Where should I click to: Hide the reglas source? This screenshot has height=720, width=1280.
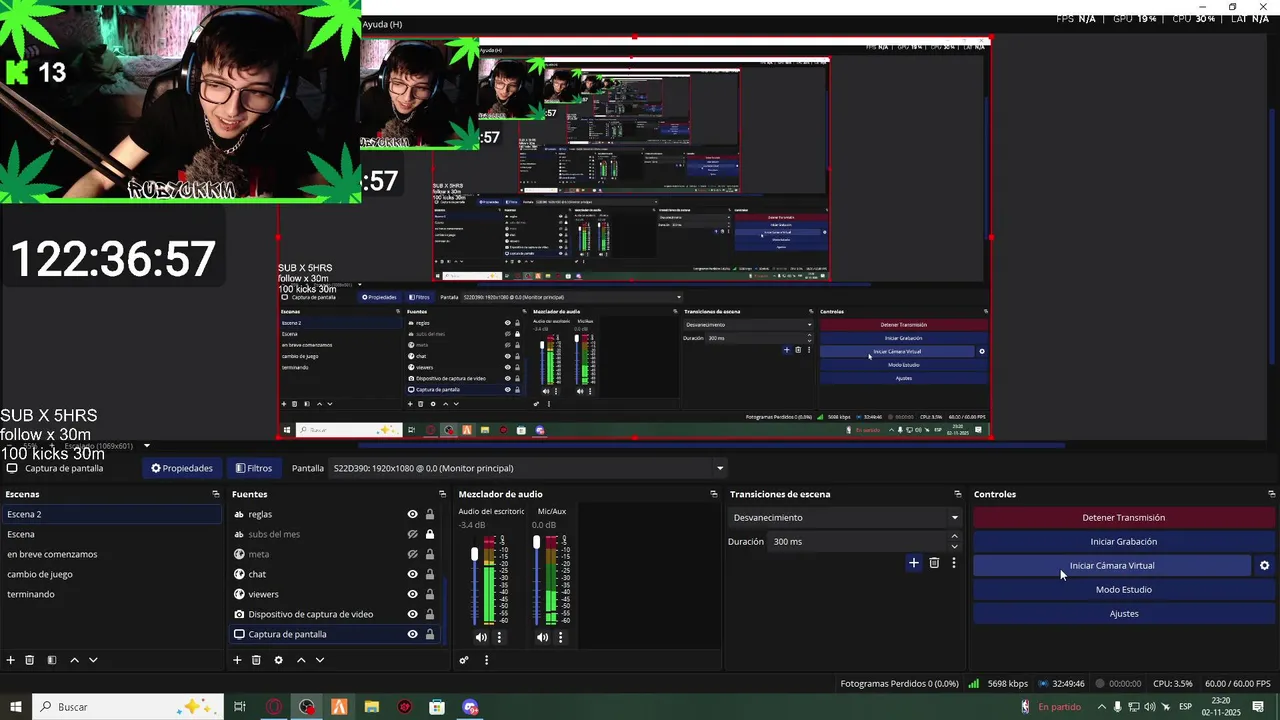click(412, 514)
